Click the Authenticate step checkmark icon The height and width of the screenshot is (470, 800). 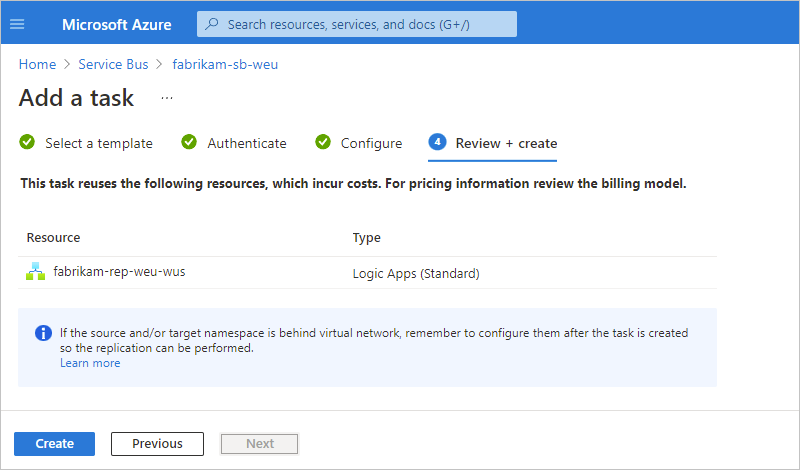point(189,143)
